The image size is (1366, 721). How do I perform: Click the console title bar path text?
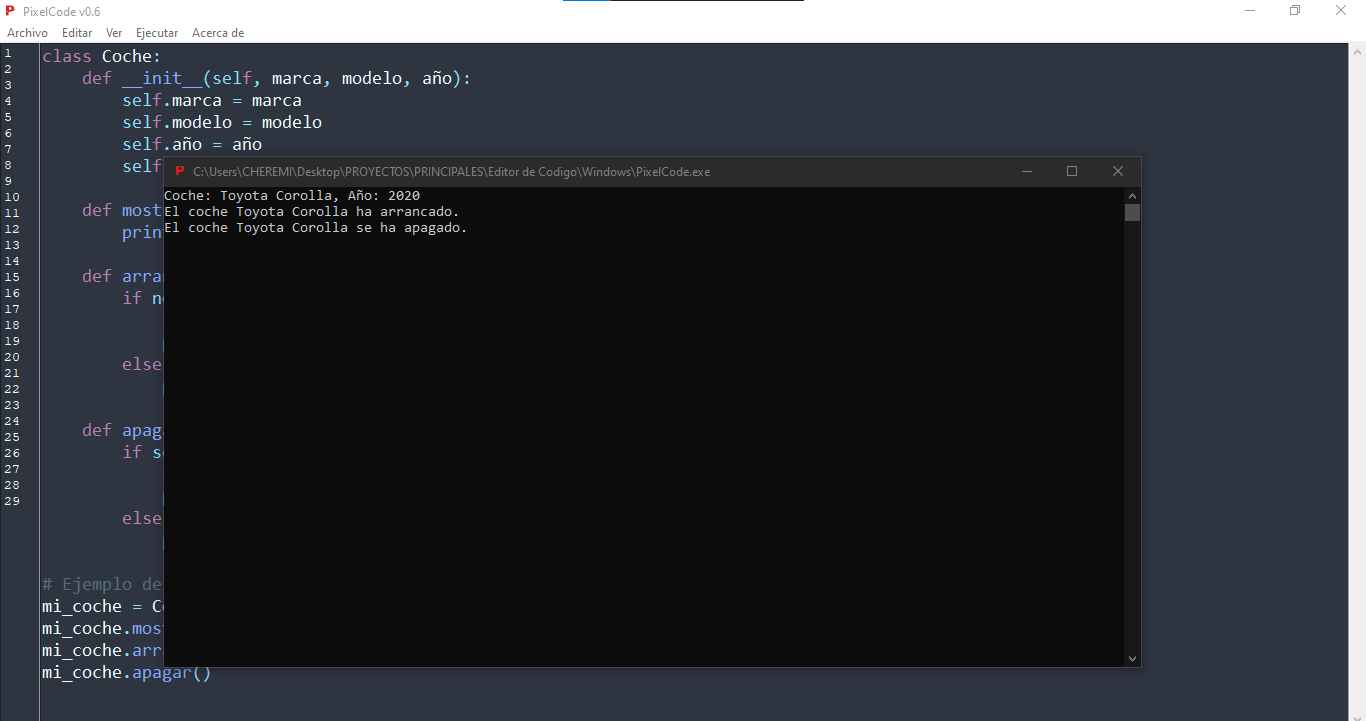[x=452, y=171]
